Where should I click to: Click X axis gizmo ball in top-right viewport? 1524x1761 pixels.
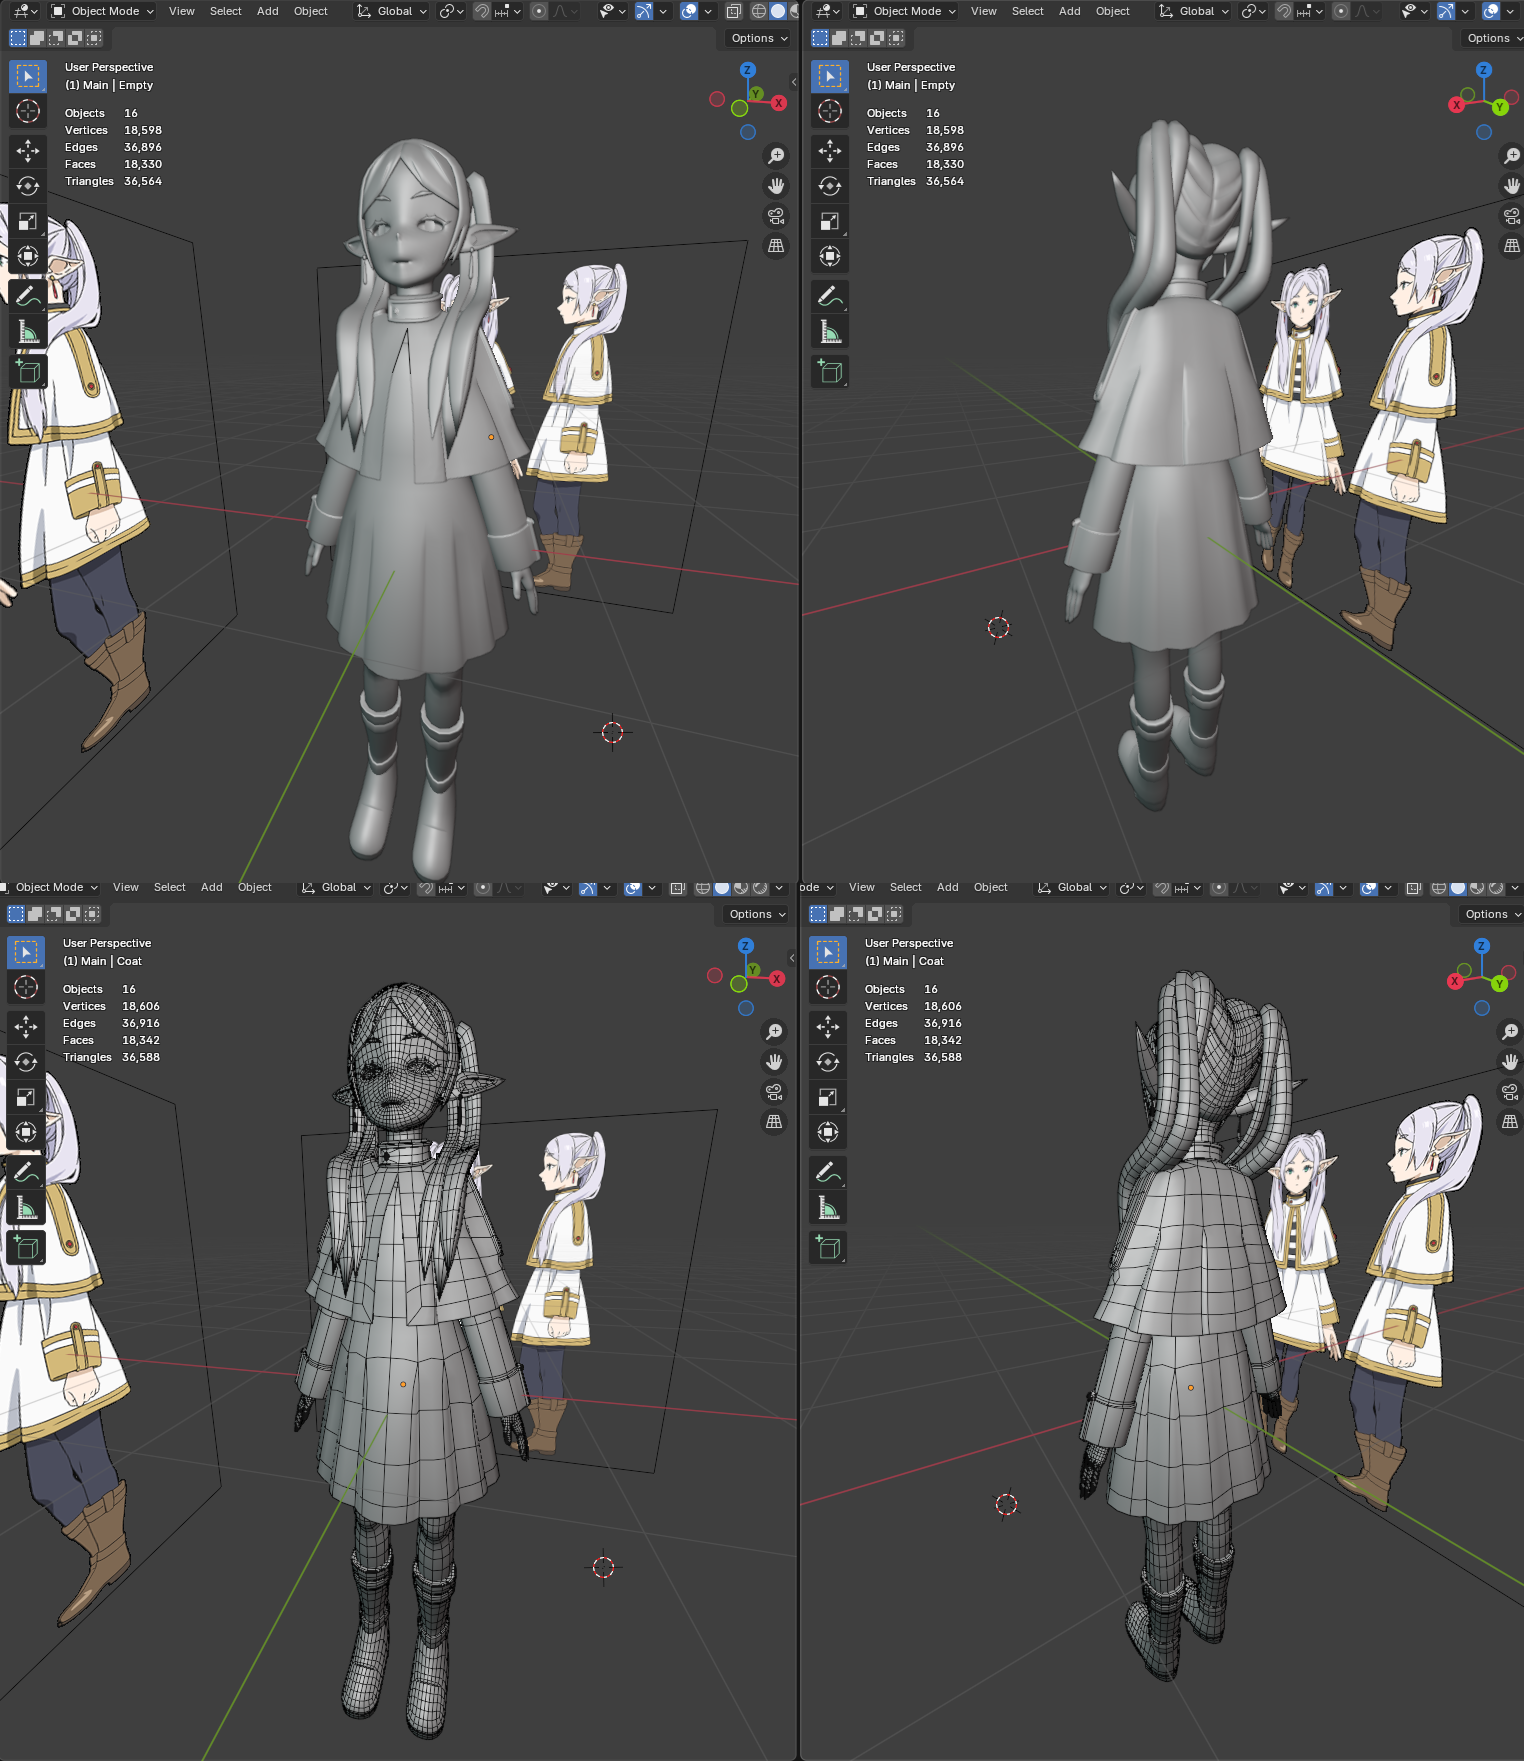click(1457, 104)
